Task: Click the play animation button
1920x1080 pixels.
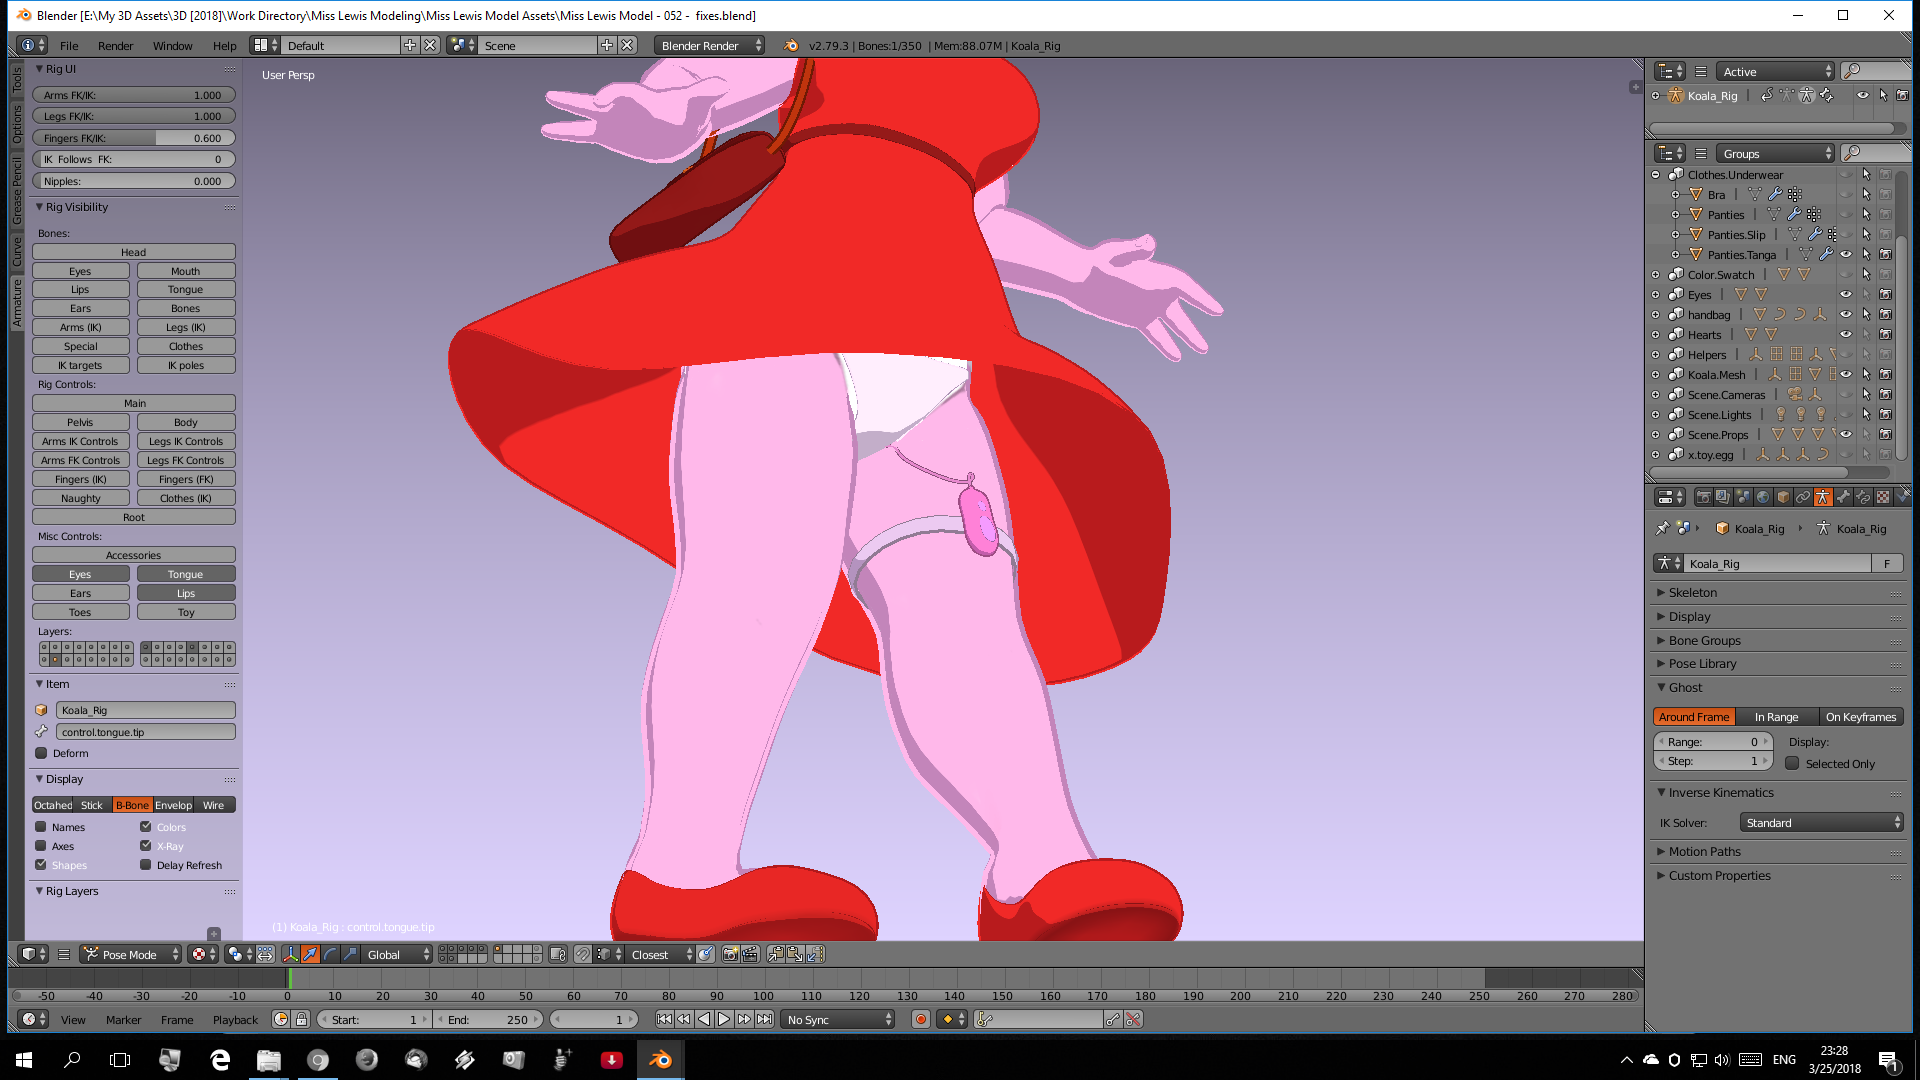Action: point(724,1019)
